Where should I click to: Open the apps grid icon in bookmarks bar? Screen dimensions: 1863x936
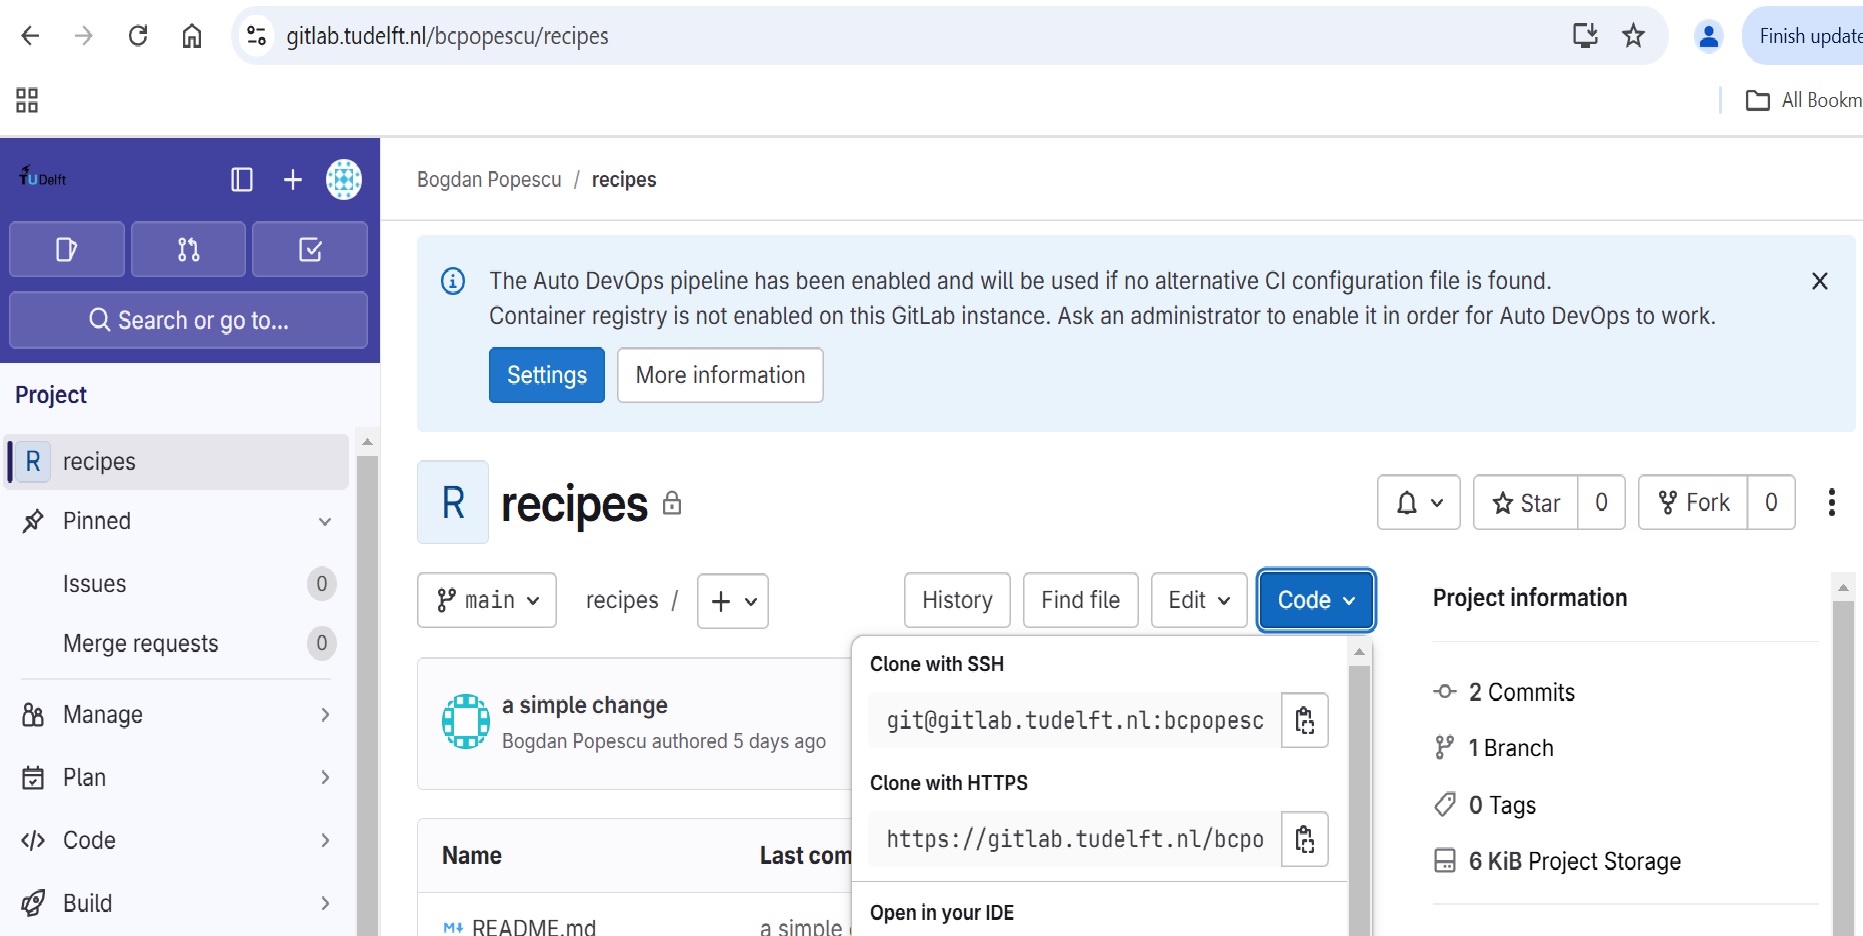tap(27, 100)
